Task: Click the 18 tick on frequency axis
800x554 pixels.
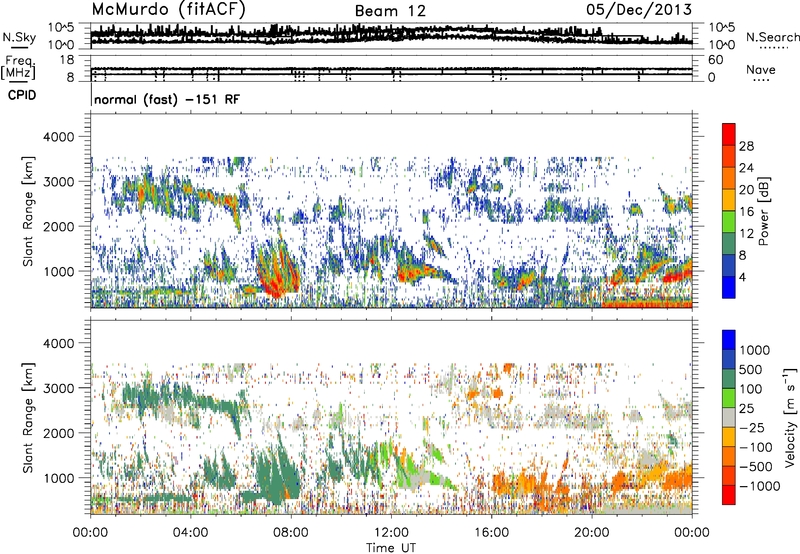Action: pyautogui.click(x=67, y=60)
